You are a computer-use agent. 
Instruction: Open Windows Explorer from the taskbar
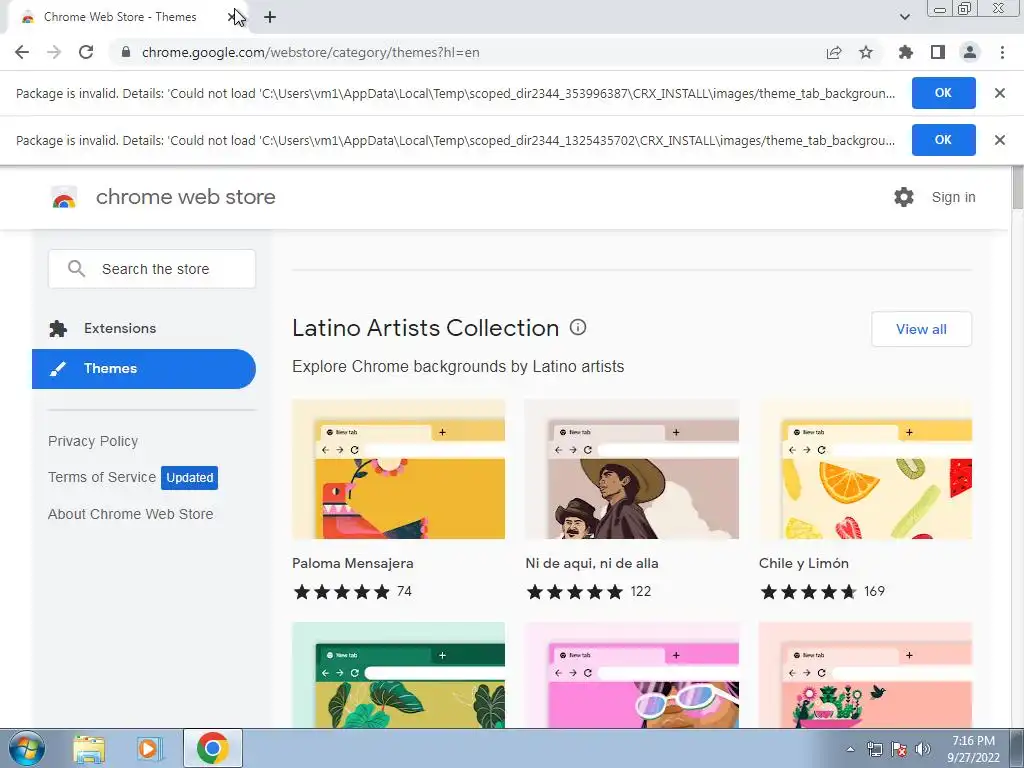tap(89, 748)
